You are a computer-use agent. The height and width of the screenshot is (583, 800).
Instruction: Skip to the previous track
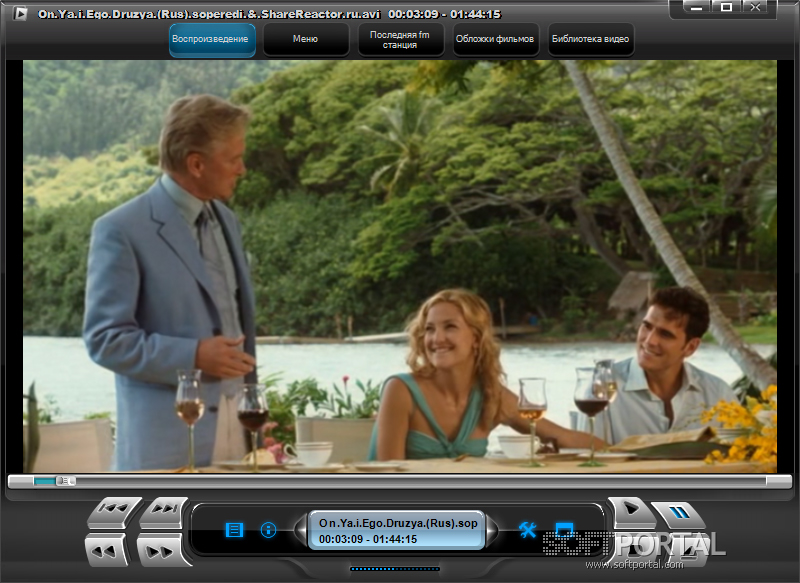[x=114, y=512]
